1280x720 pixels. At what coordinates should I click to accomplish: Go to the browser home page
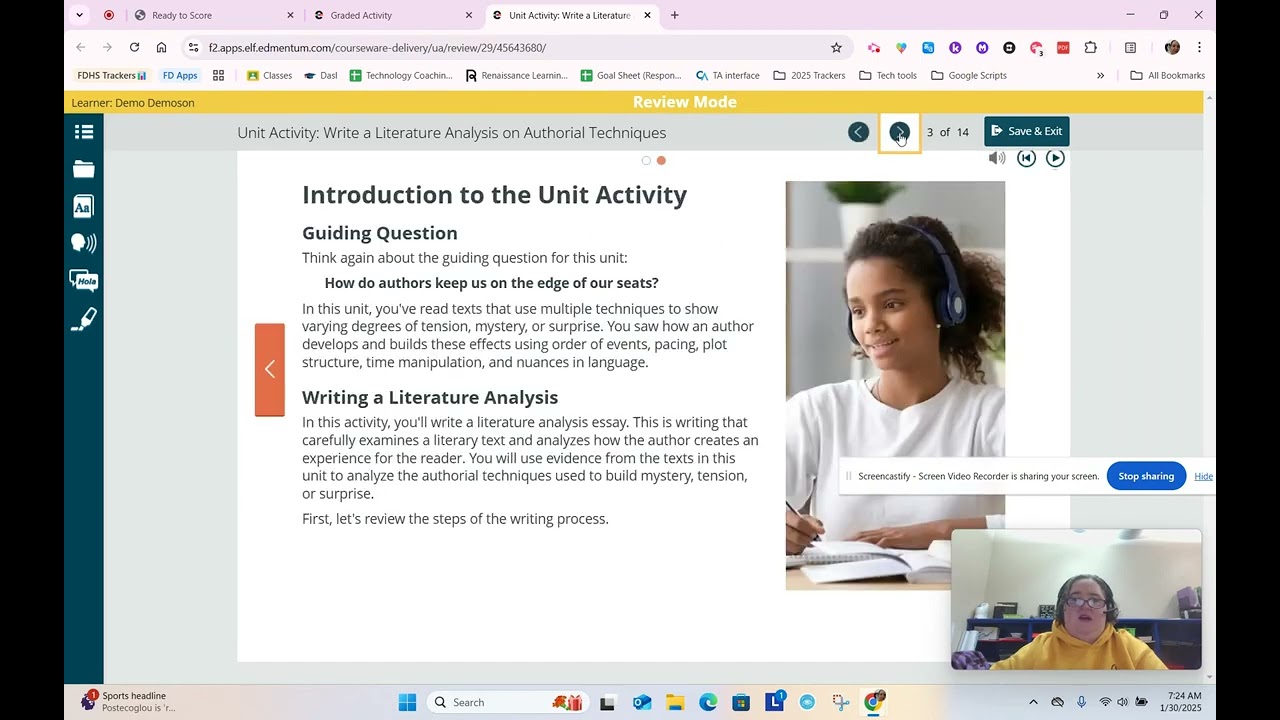[161, 47]
